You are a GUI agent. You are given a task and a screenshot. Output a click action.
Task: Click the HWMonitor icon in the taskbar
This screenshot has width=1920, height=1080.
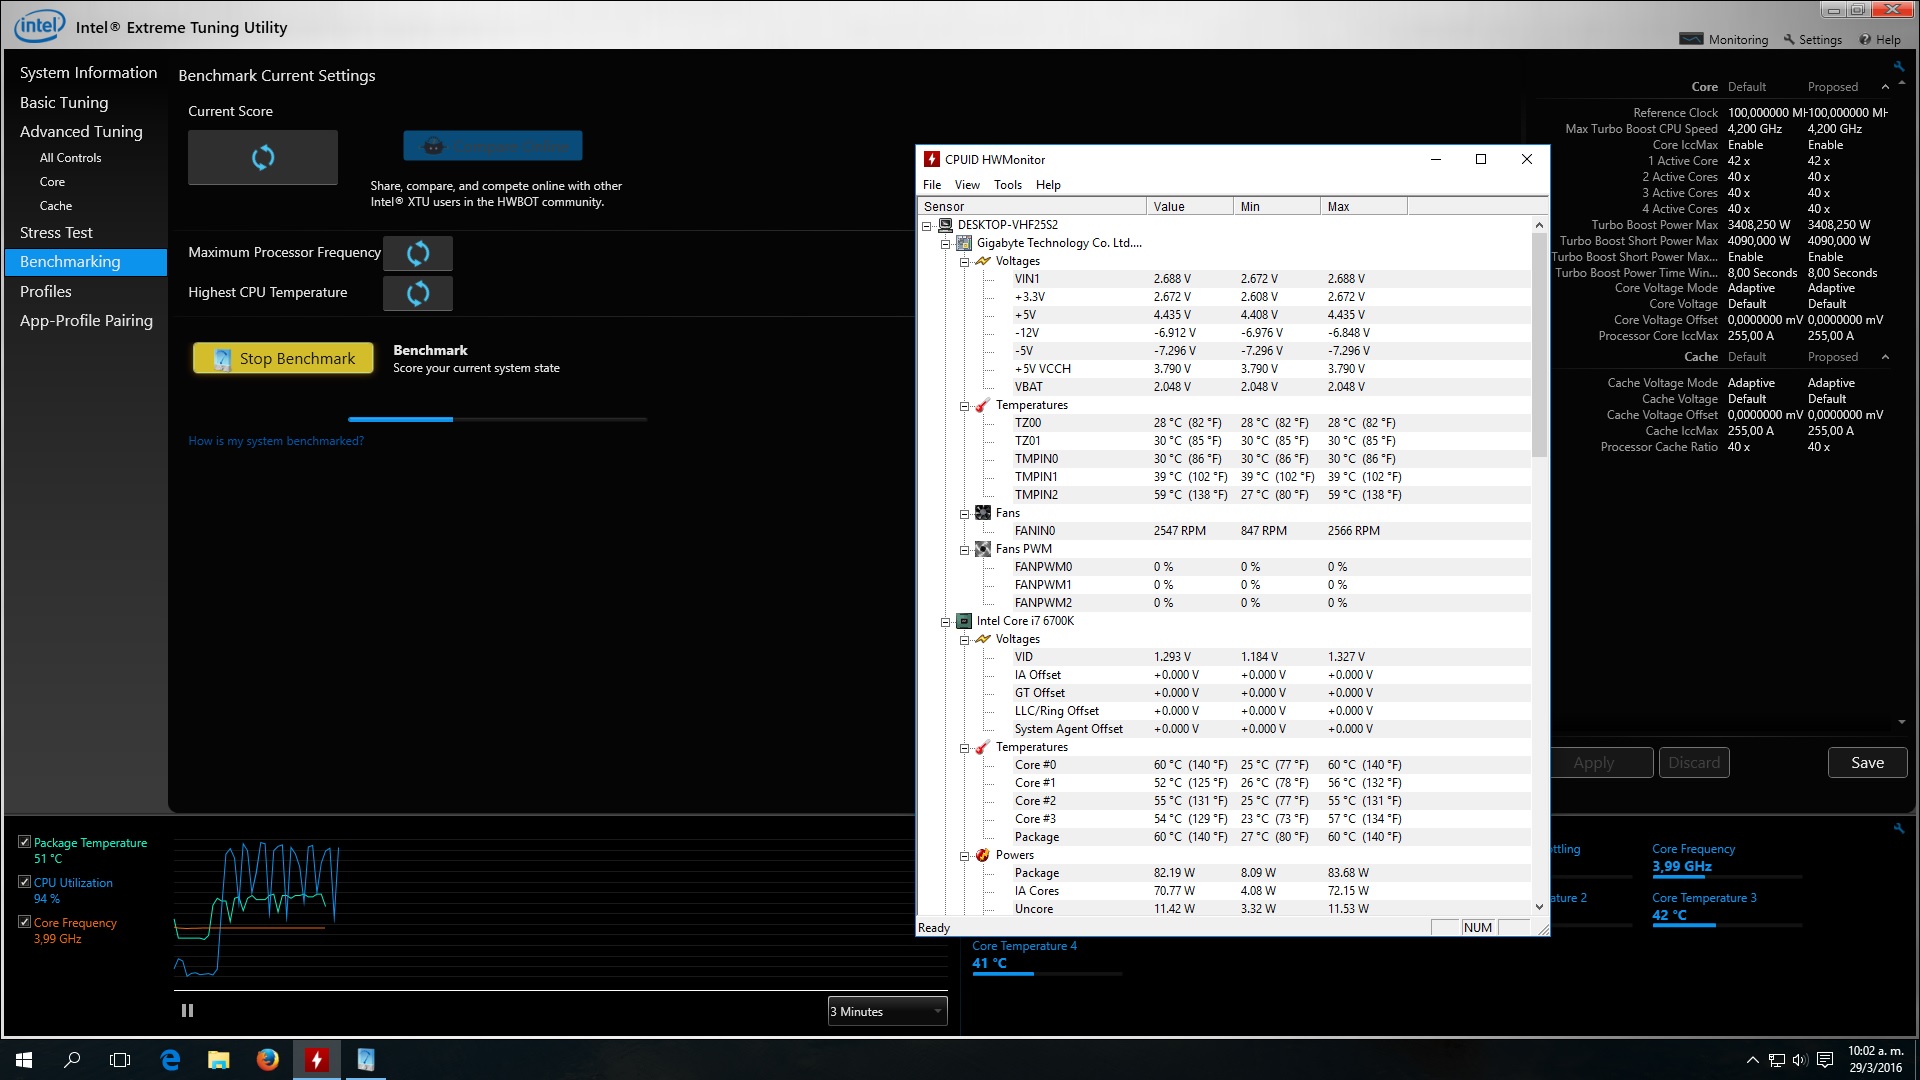317,1060
